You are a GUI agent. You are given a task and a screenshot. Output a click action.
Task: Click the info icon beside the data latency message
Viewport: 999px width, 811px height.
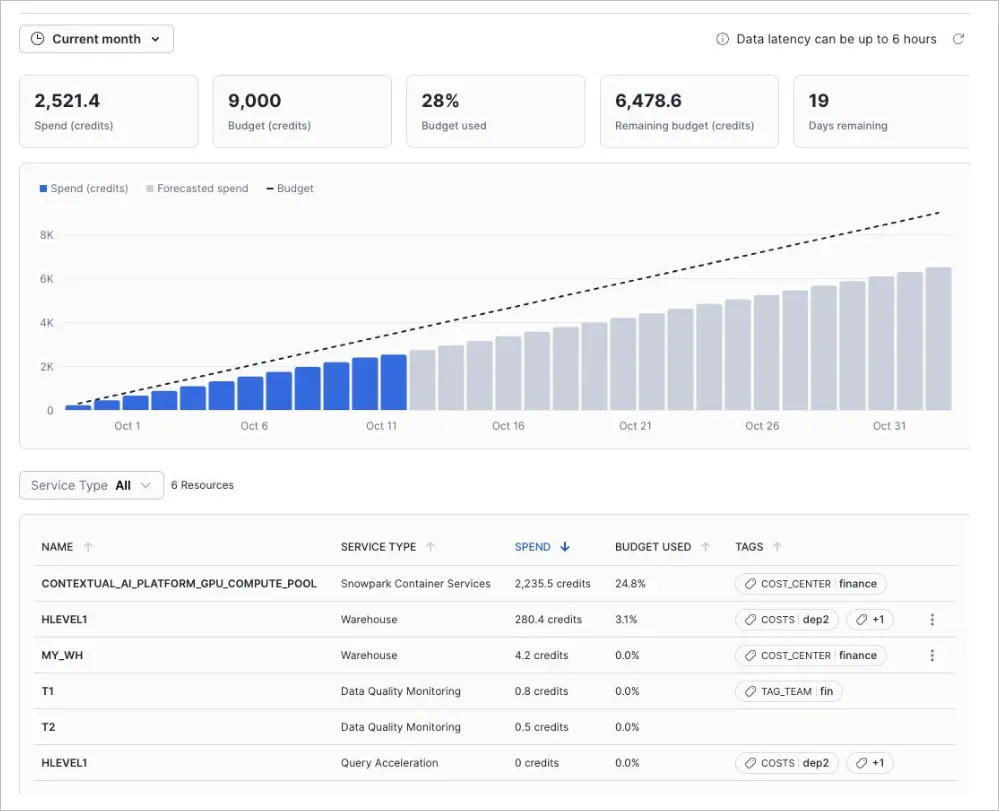[x=723, y=39]
